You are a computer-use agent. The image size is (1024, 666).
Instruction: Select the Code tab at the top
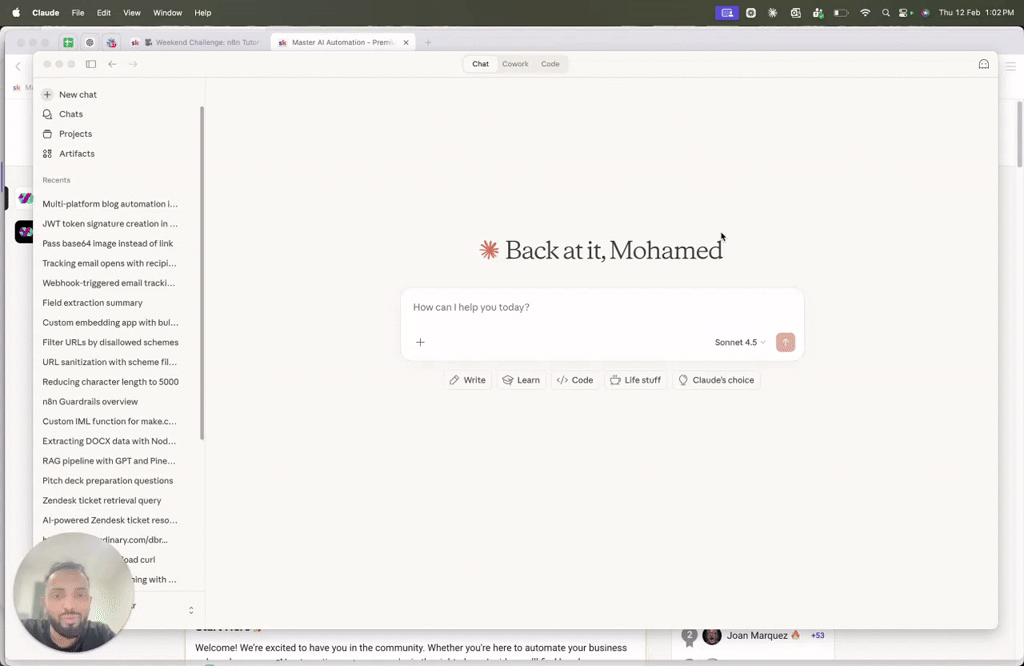[550, 63]
